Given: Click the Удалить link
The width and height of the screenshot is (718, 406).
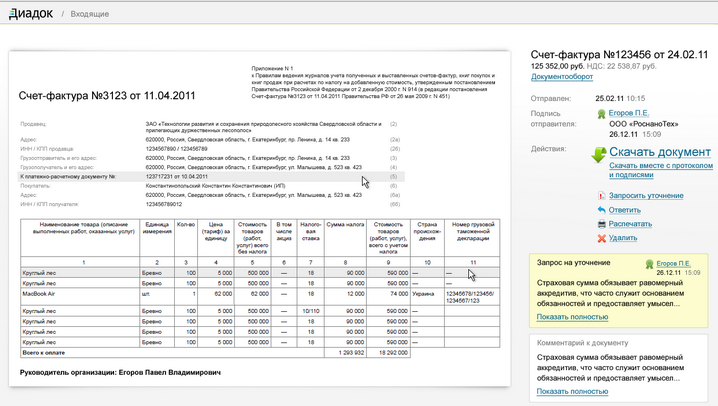Looking at the screenshot, I should pyautogui.click(x=622, y=238).
